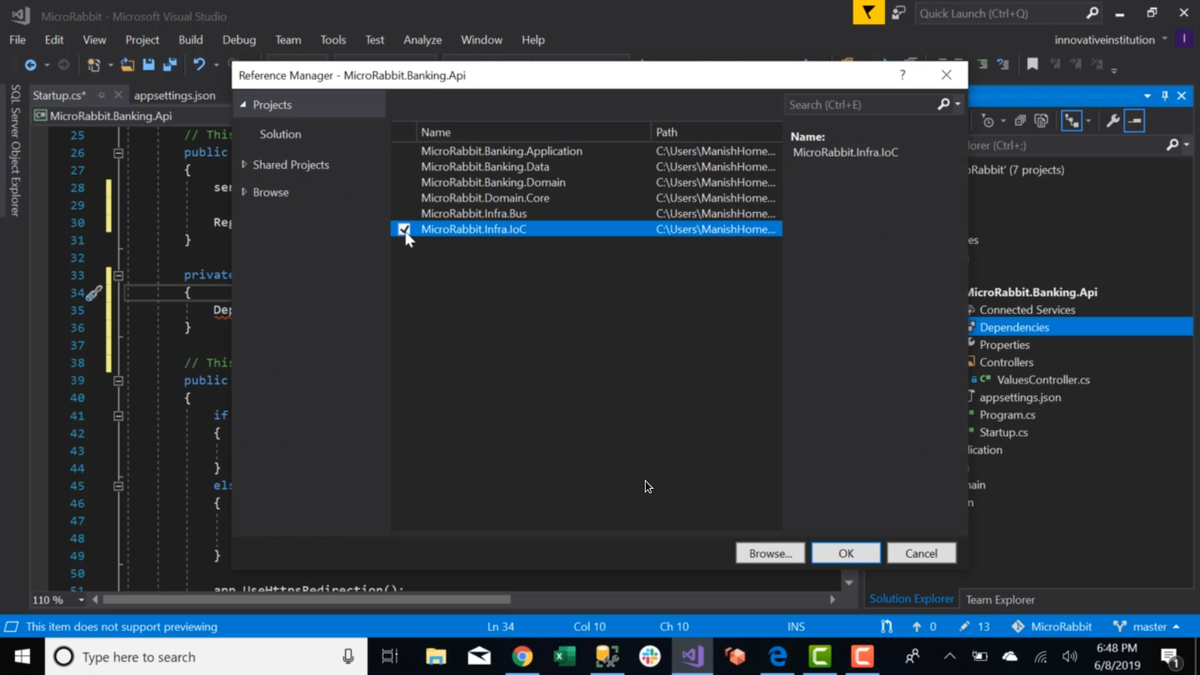Click the New Project toolbar icon
Image resolution: width=1200 pixels, height=675 pixels.
click(x=94, y=65)
